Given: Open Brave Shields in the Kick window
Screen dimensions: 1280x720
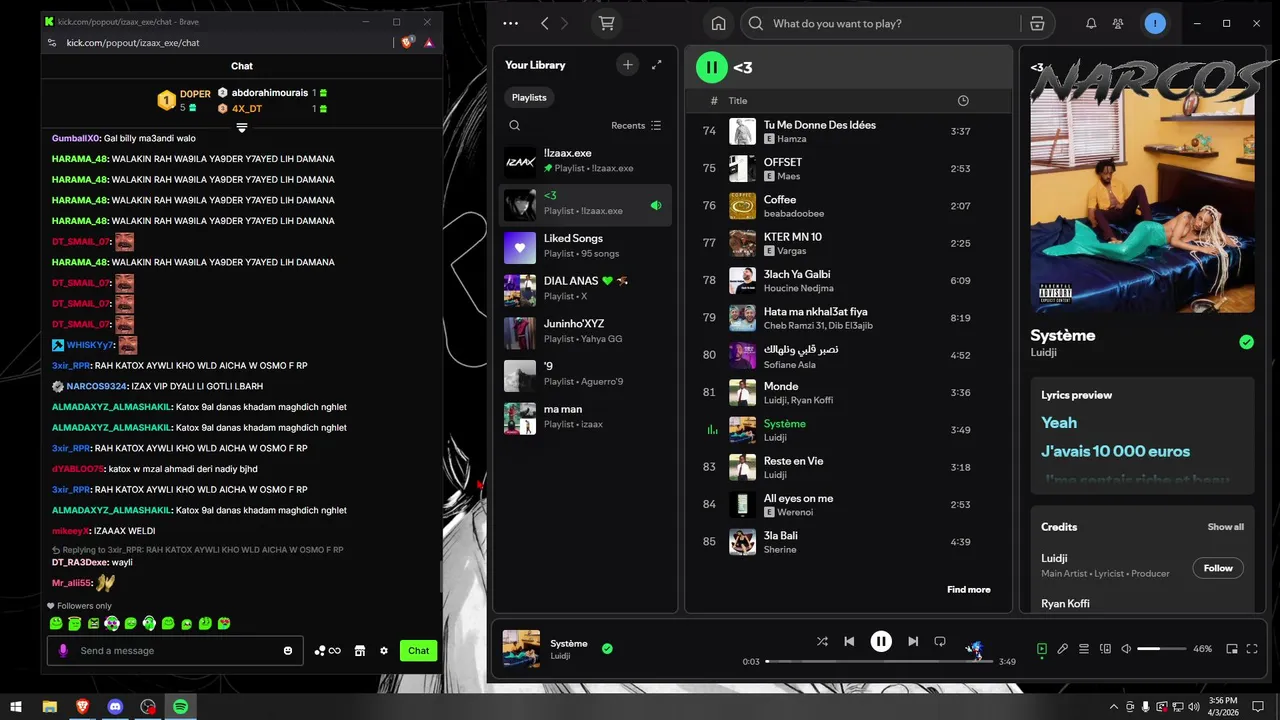Looking at the screenshot, I should [x=407, y=43].
